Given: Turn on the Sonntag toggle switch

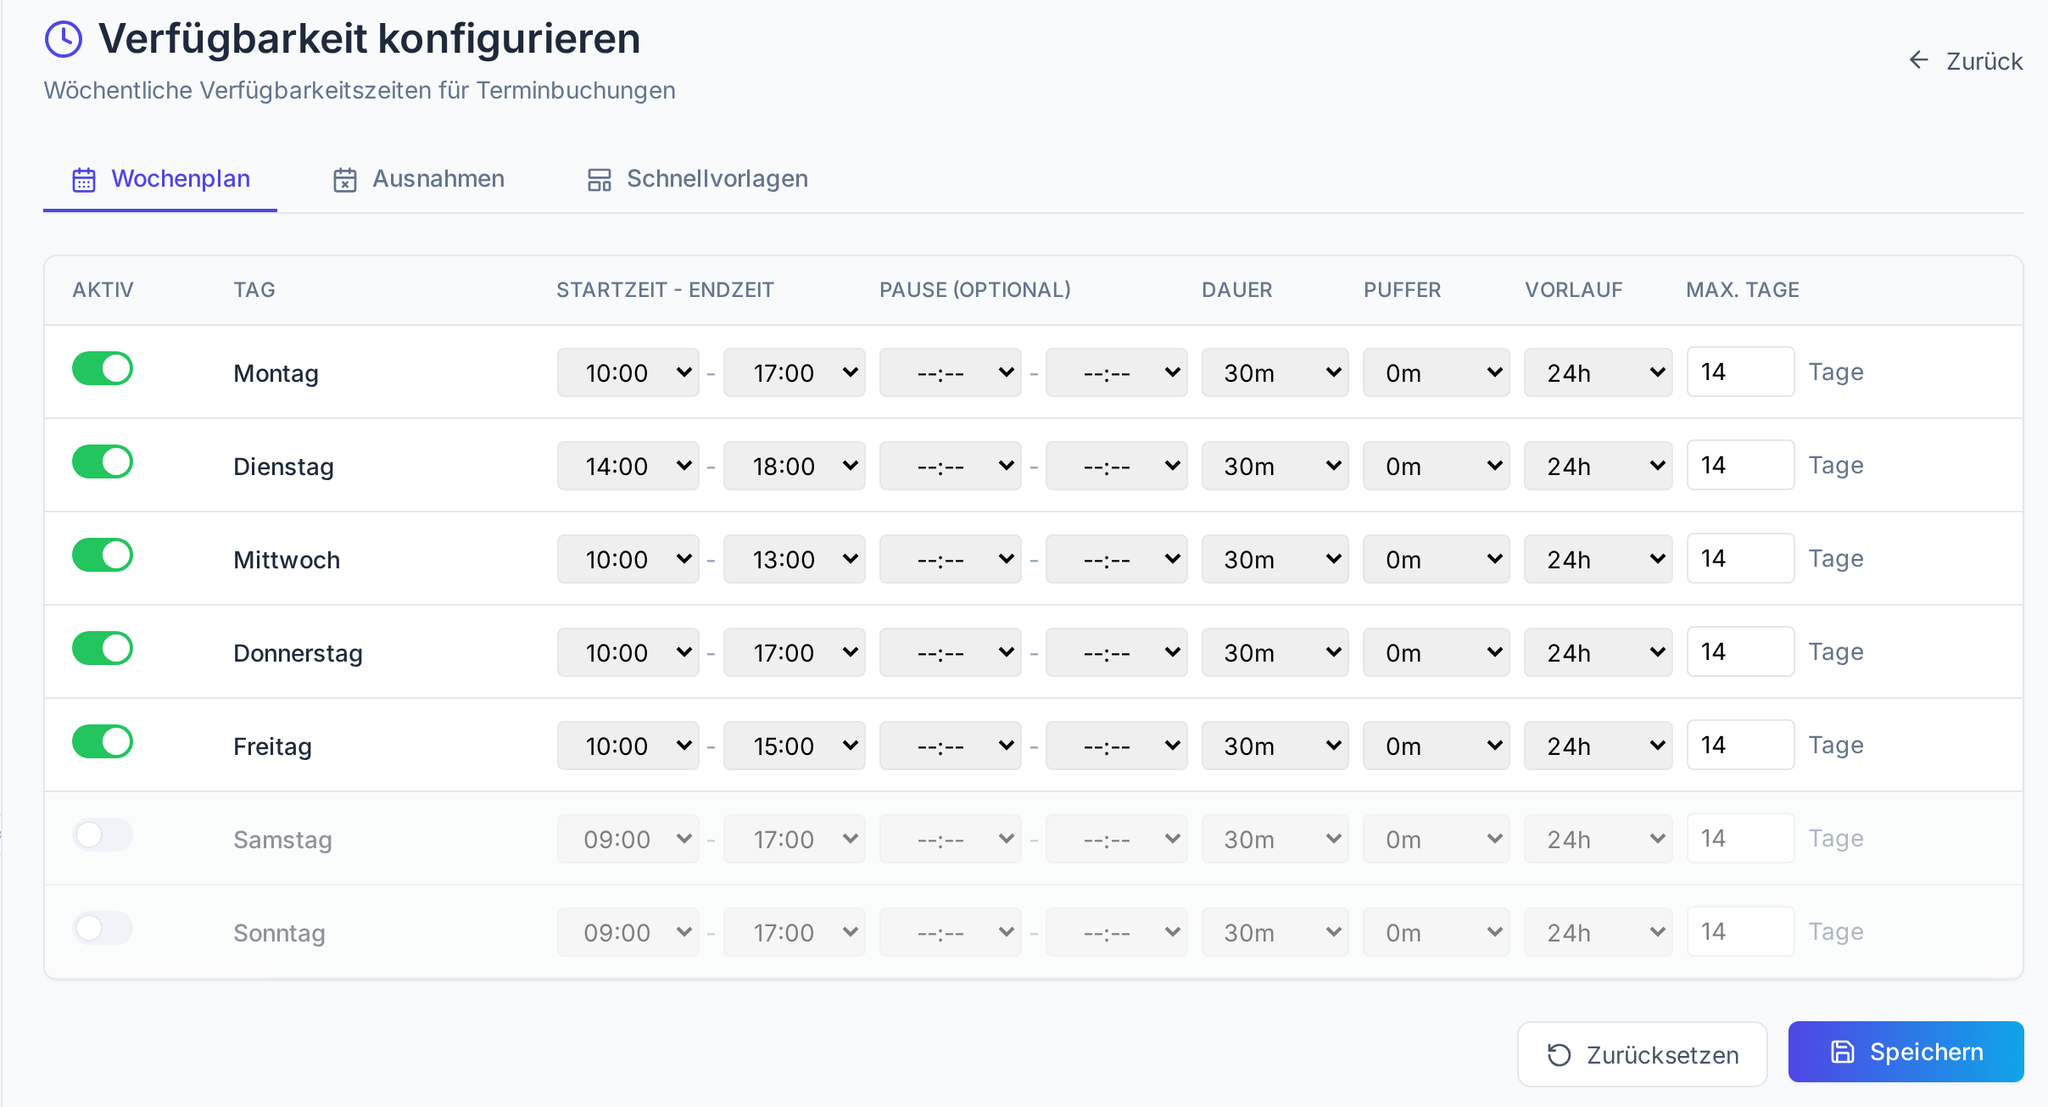Looking at the screenshot, I should pos(103,928).
